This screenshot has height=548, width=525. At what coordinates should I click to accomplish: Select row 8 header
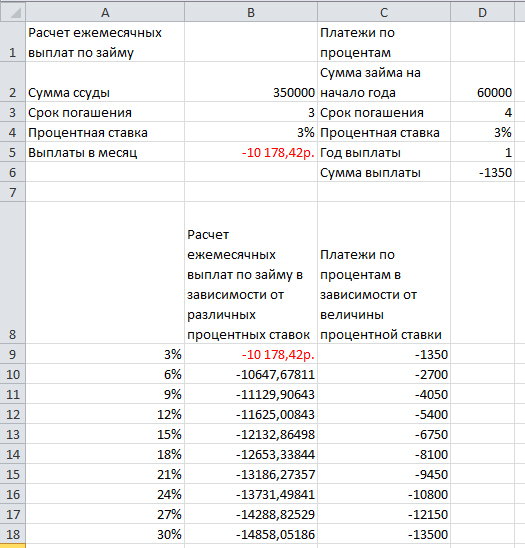click(13, 273)
